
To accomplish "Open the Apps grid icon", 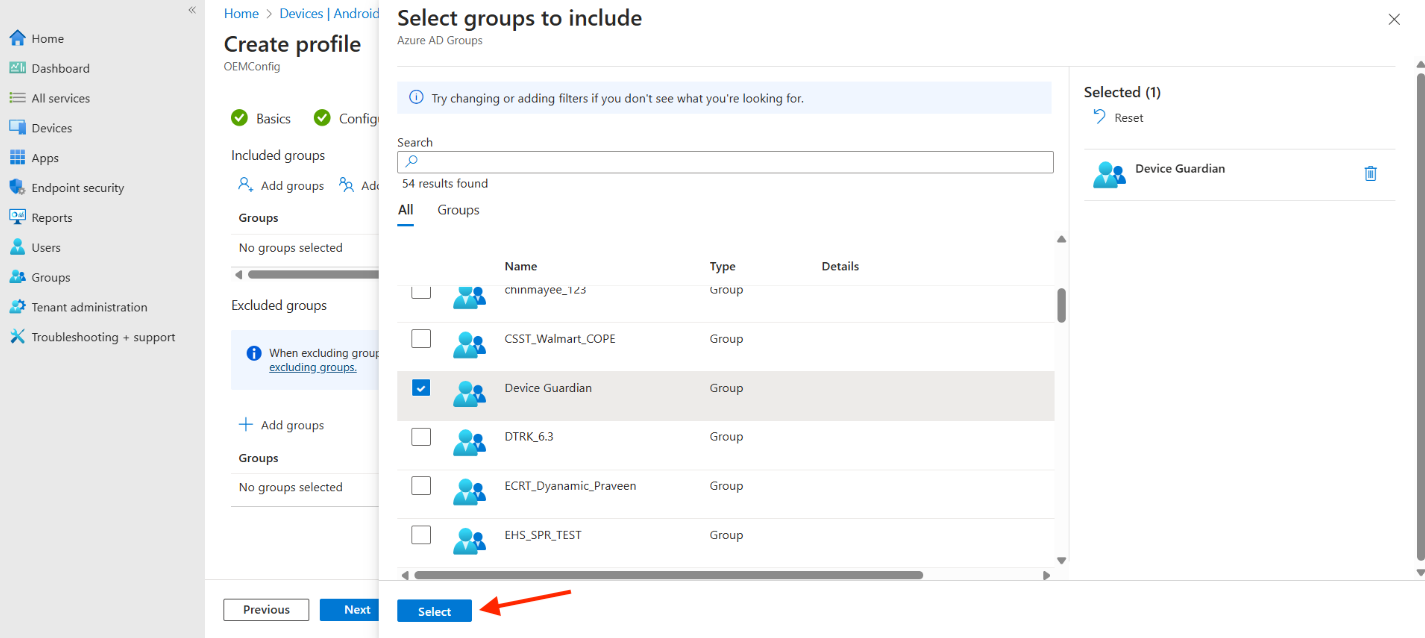I will click(x=17, y=158).
